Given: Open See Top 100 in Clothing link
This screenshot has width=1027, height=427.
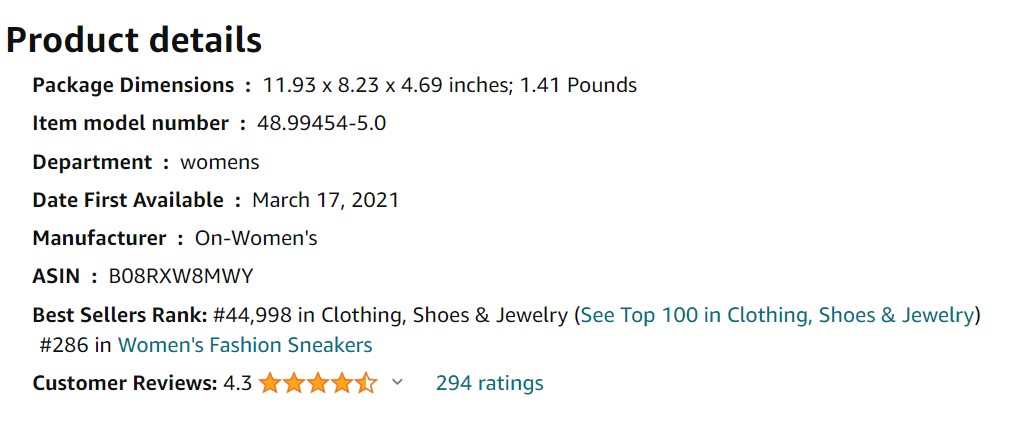Looking at the screenshot, I should 777,315.
